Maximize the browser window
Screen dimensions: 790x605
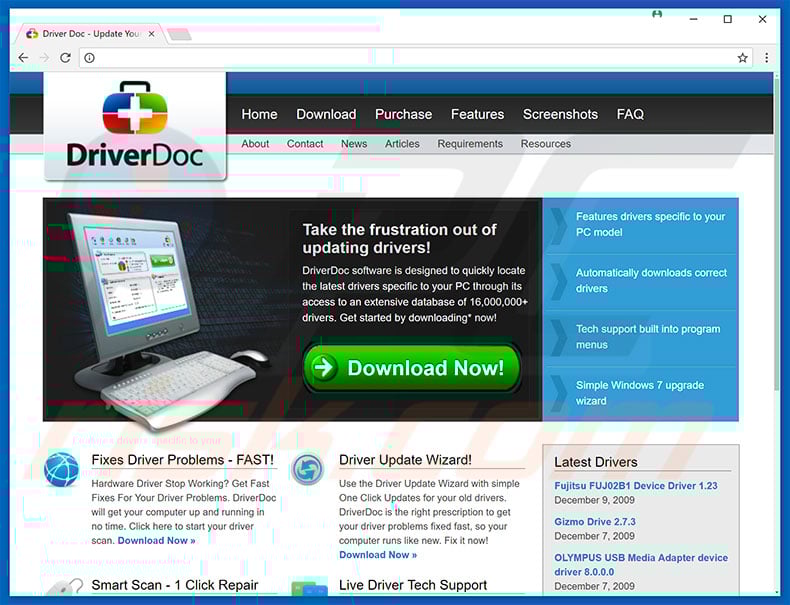(x=728, y=19)
